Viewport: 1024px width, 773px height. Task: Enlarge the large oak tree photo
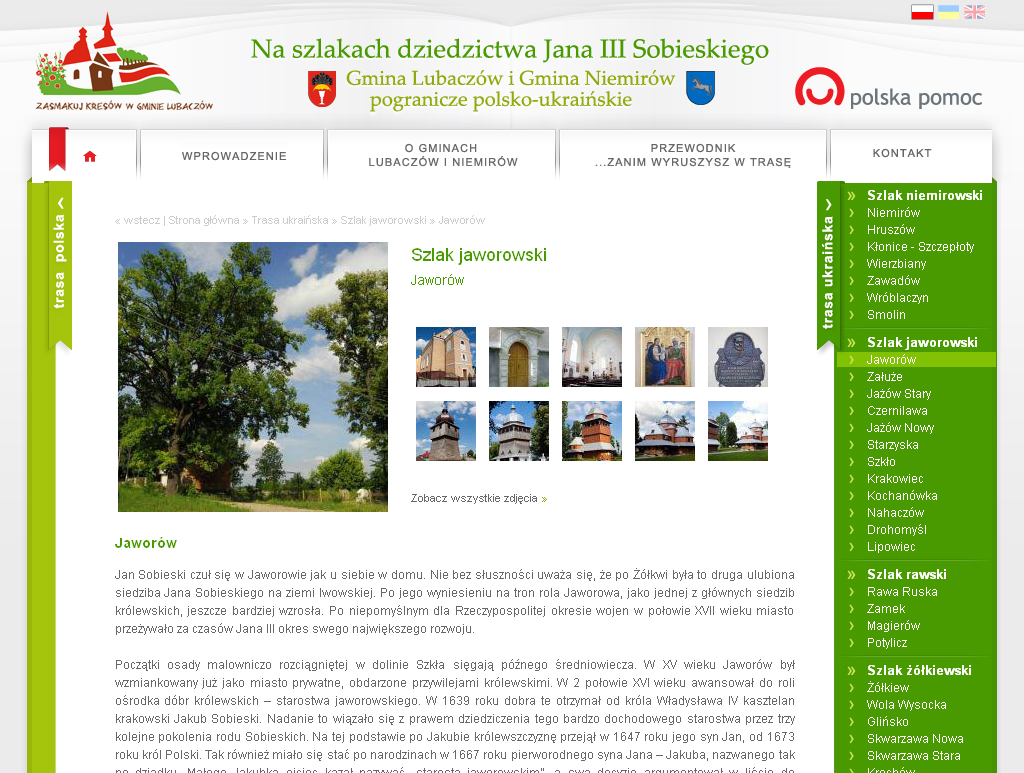[x=253, y=377]
